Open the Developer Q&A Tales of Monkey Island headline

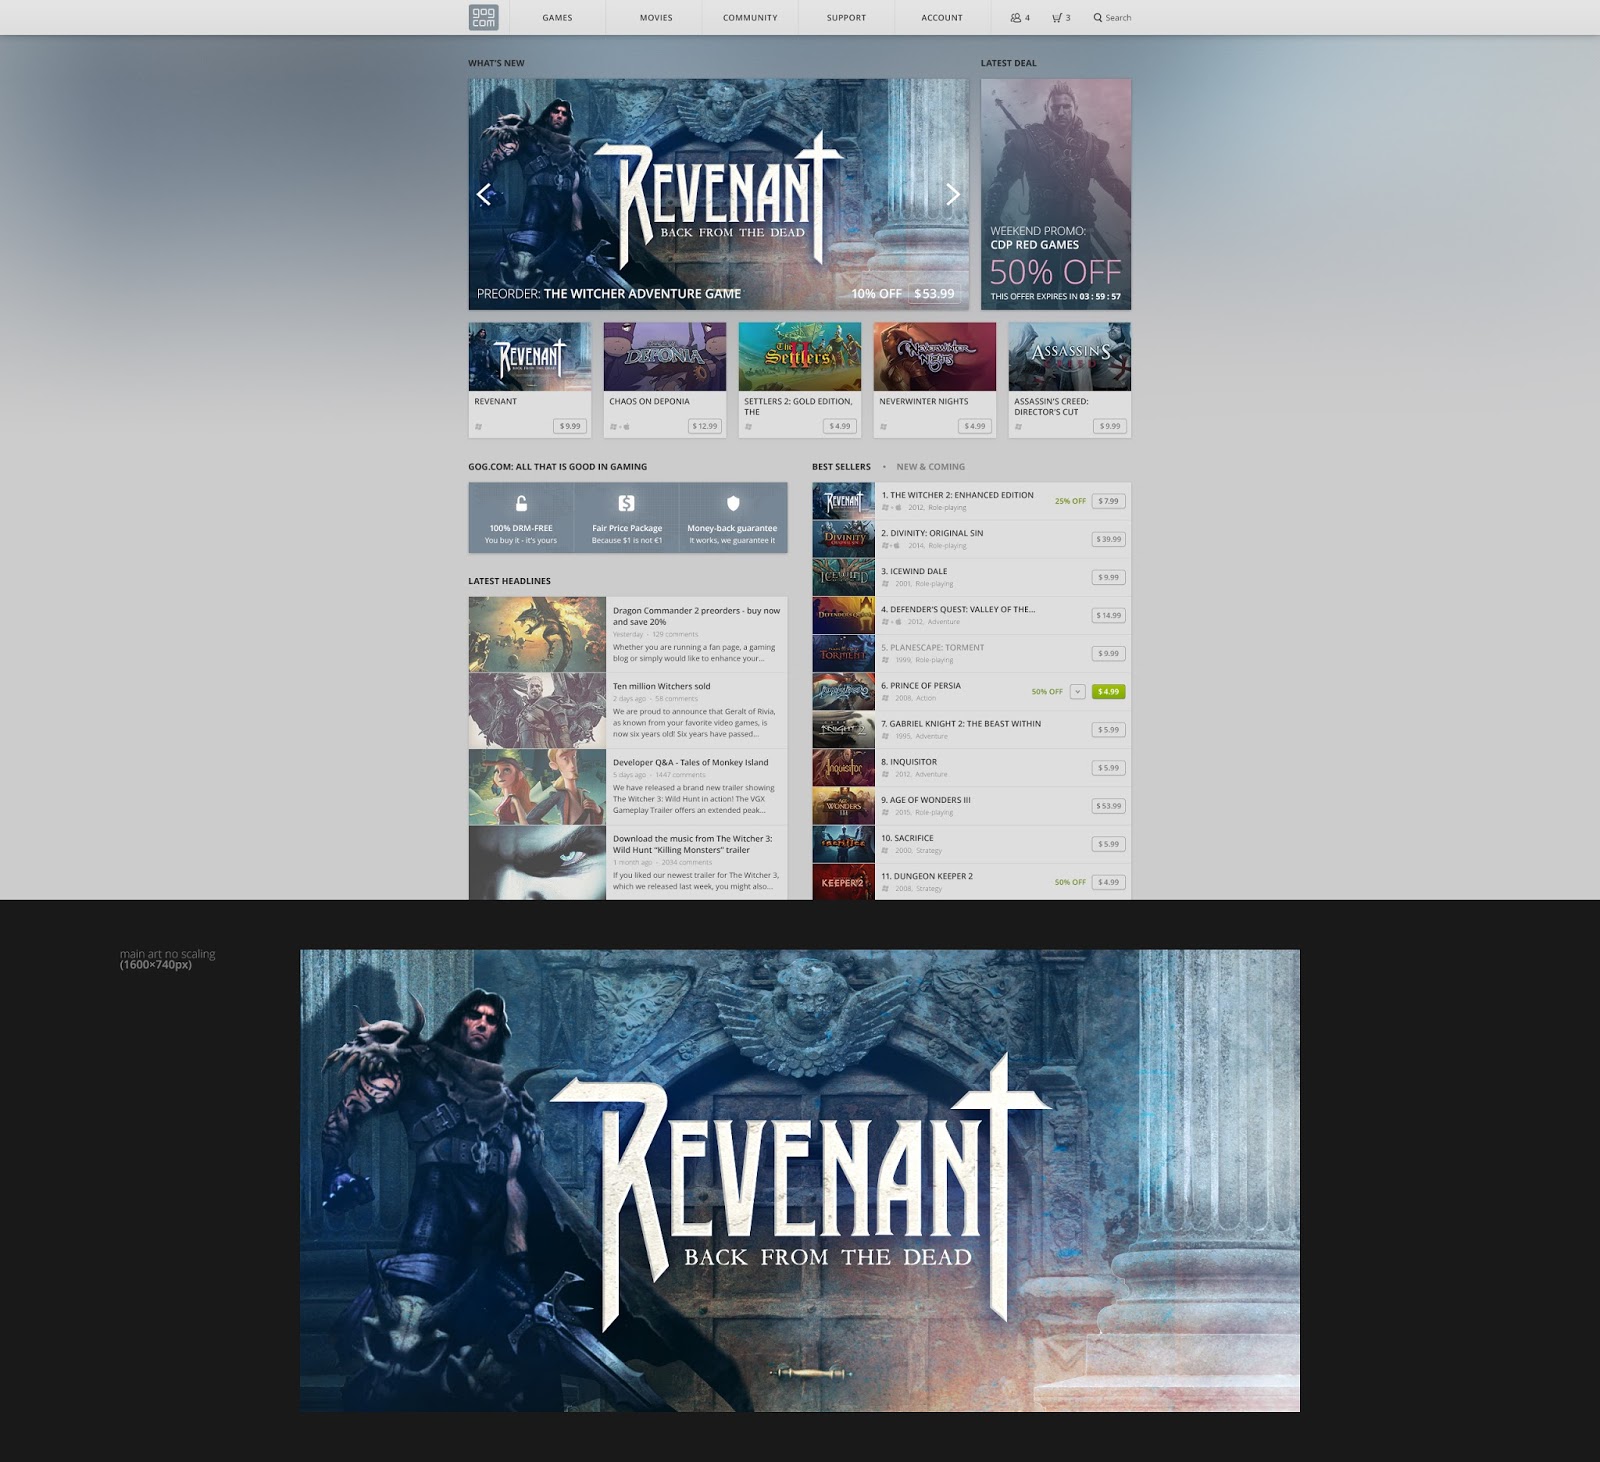691,762
